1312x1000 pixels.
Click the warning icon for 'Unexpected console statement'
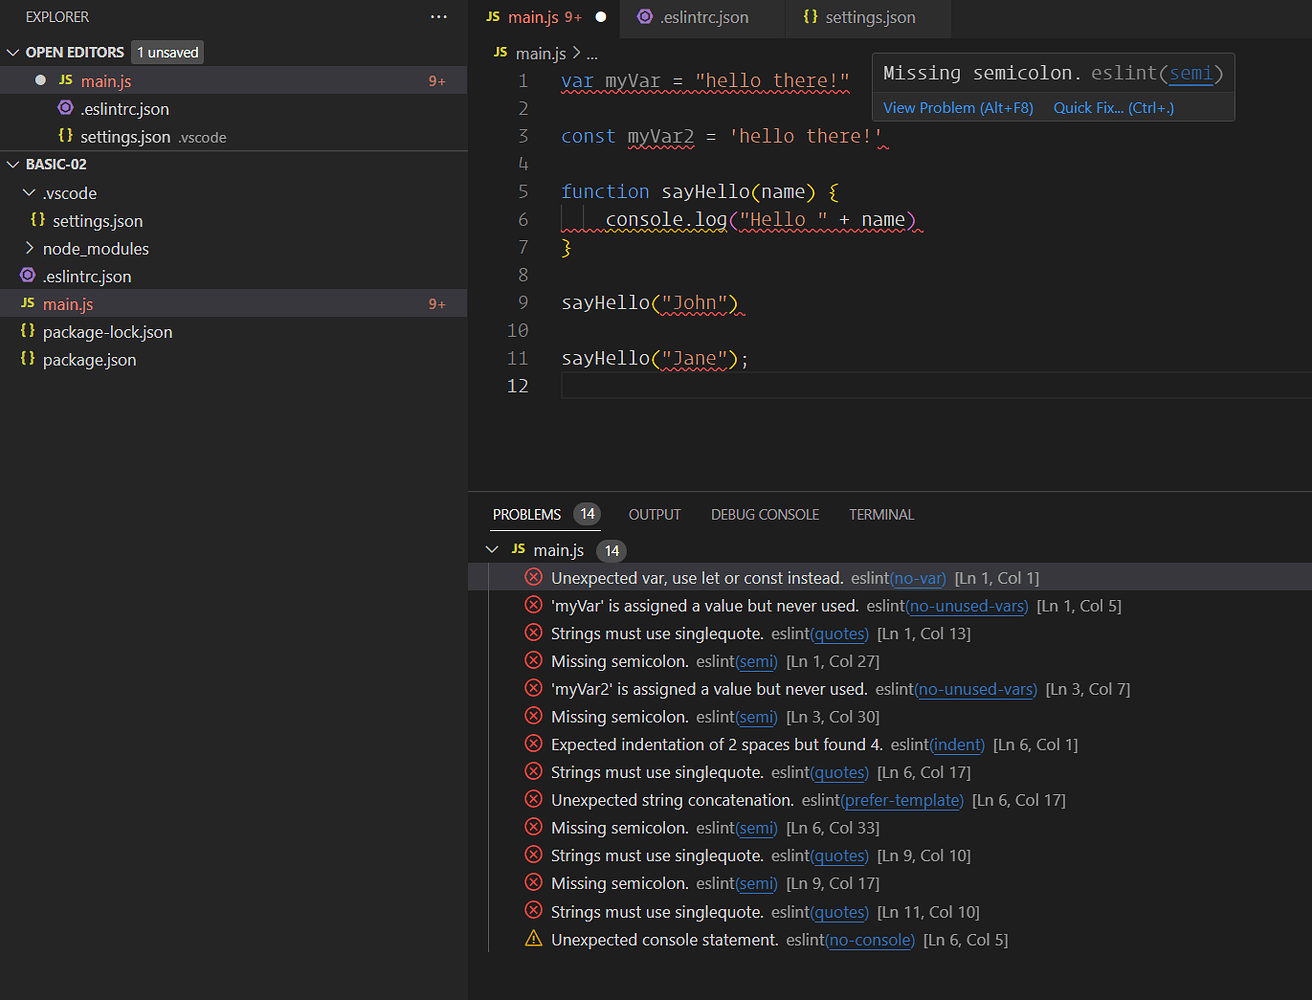pos(533,938)
